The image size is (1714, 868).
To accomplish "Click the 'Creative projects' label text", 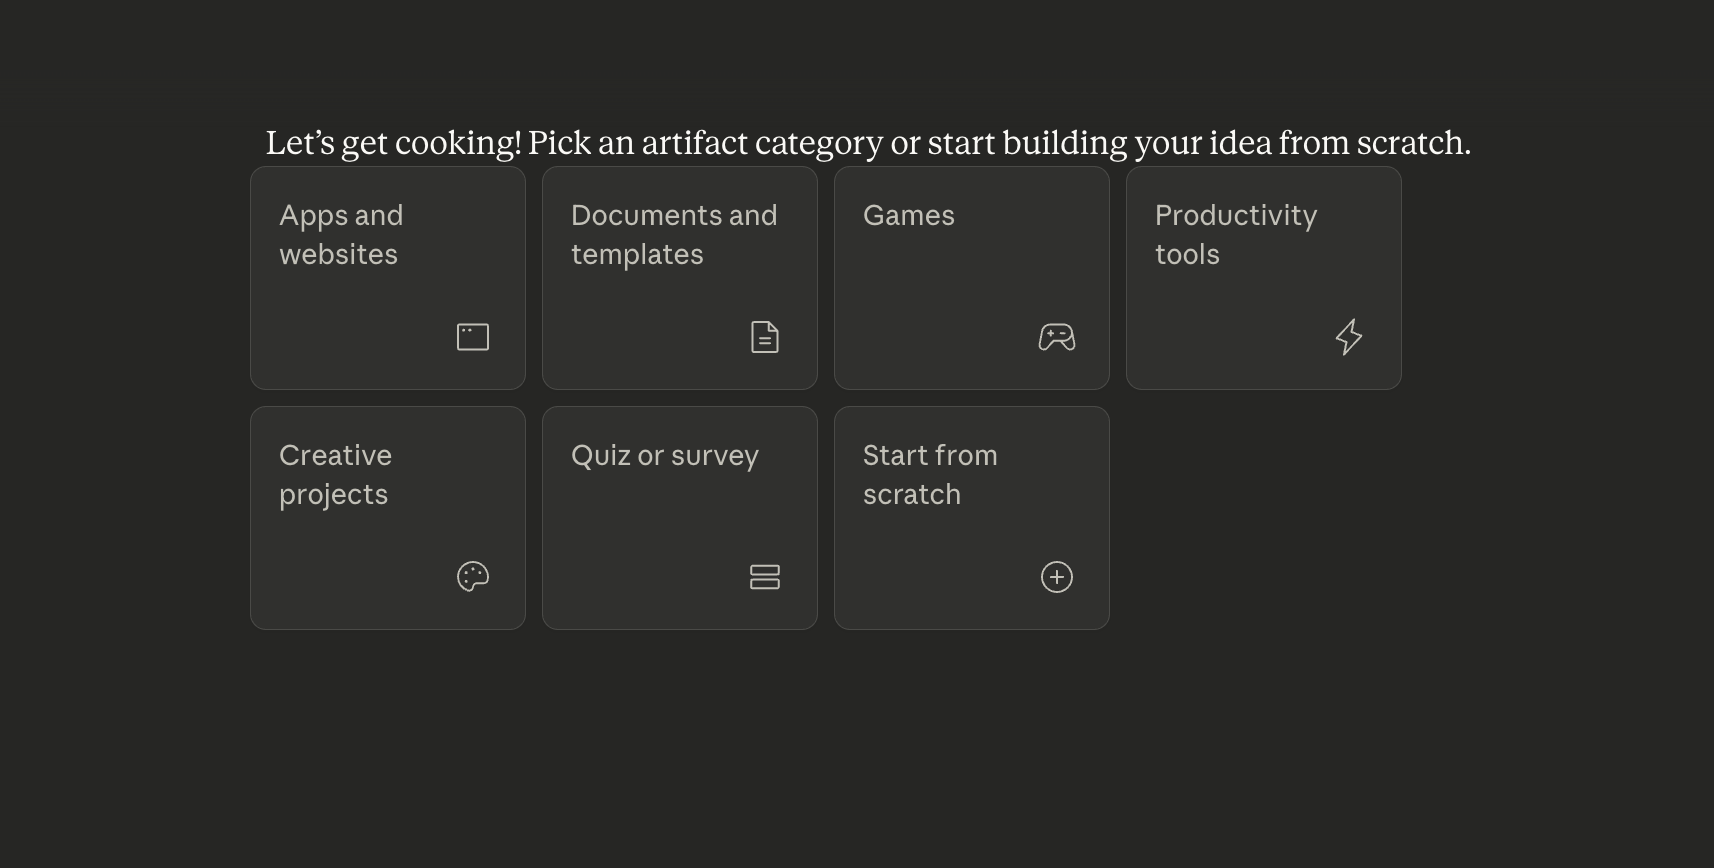I will [335, 475].
